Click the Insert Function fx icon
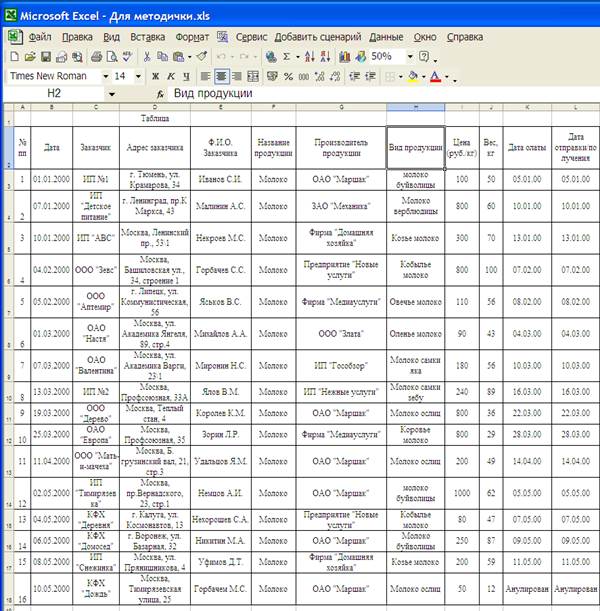The width and height of the screenshot is (600, 611). [x=160, y=94]
